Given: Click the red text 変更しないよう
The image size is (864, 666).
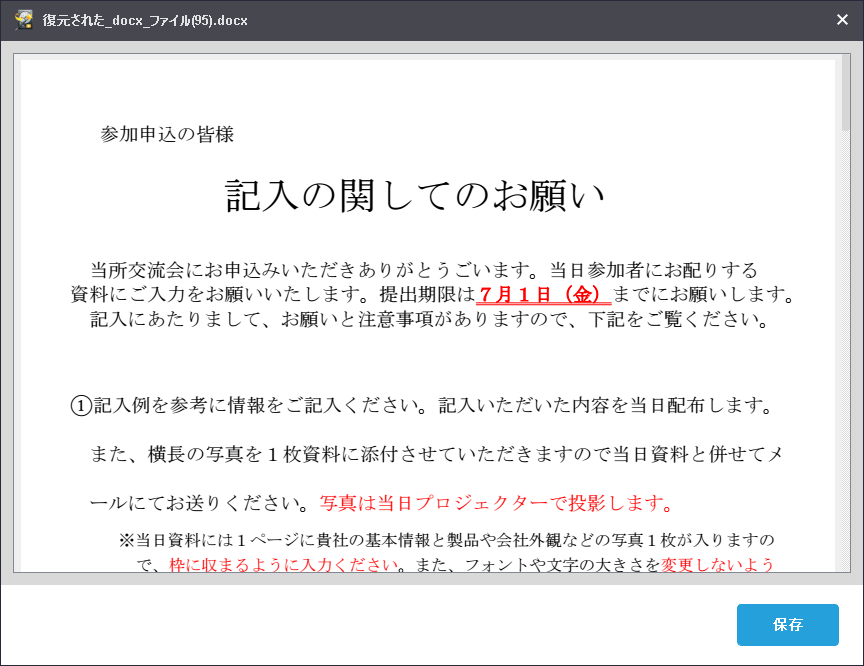Looking at the screenshot, I should click(717, 565).
